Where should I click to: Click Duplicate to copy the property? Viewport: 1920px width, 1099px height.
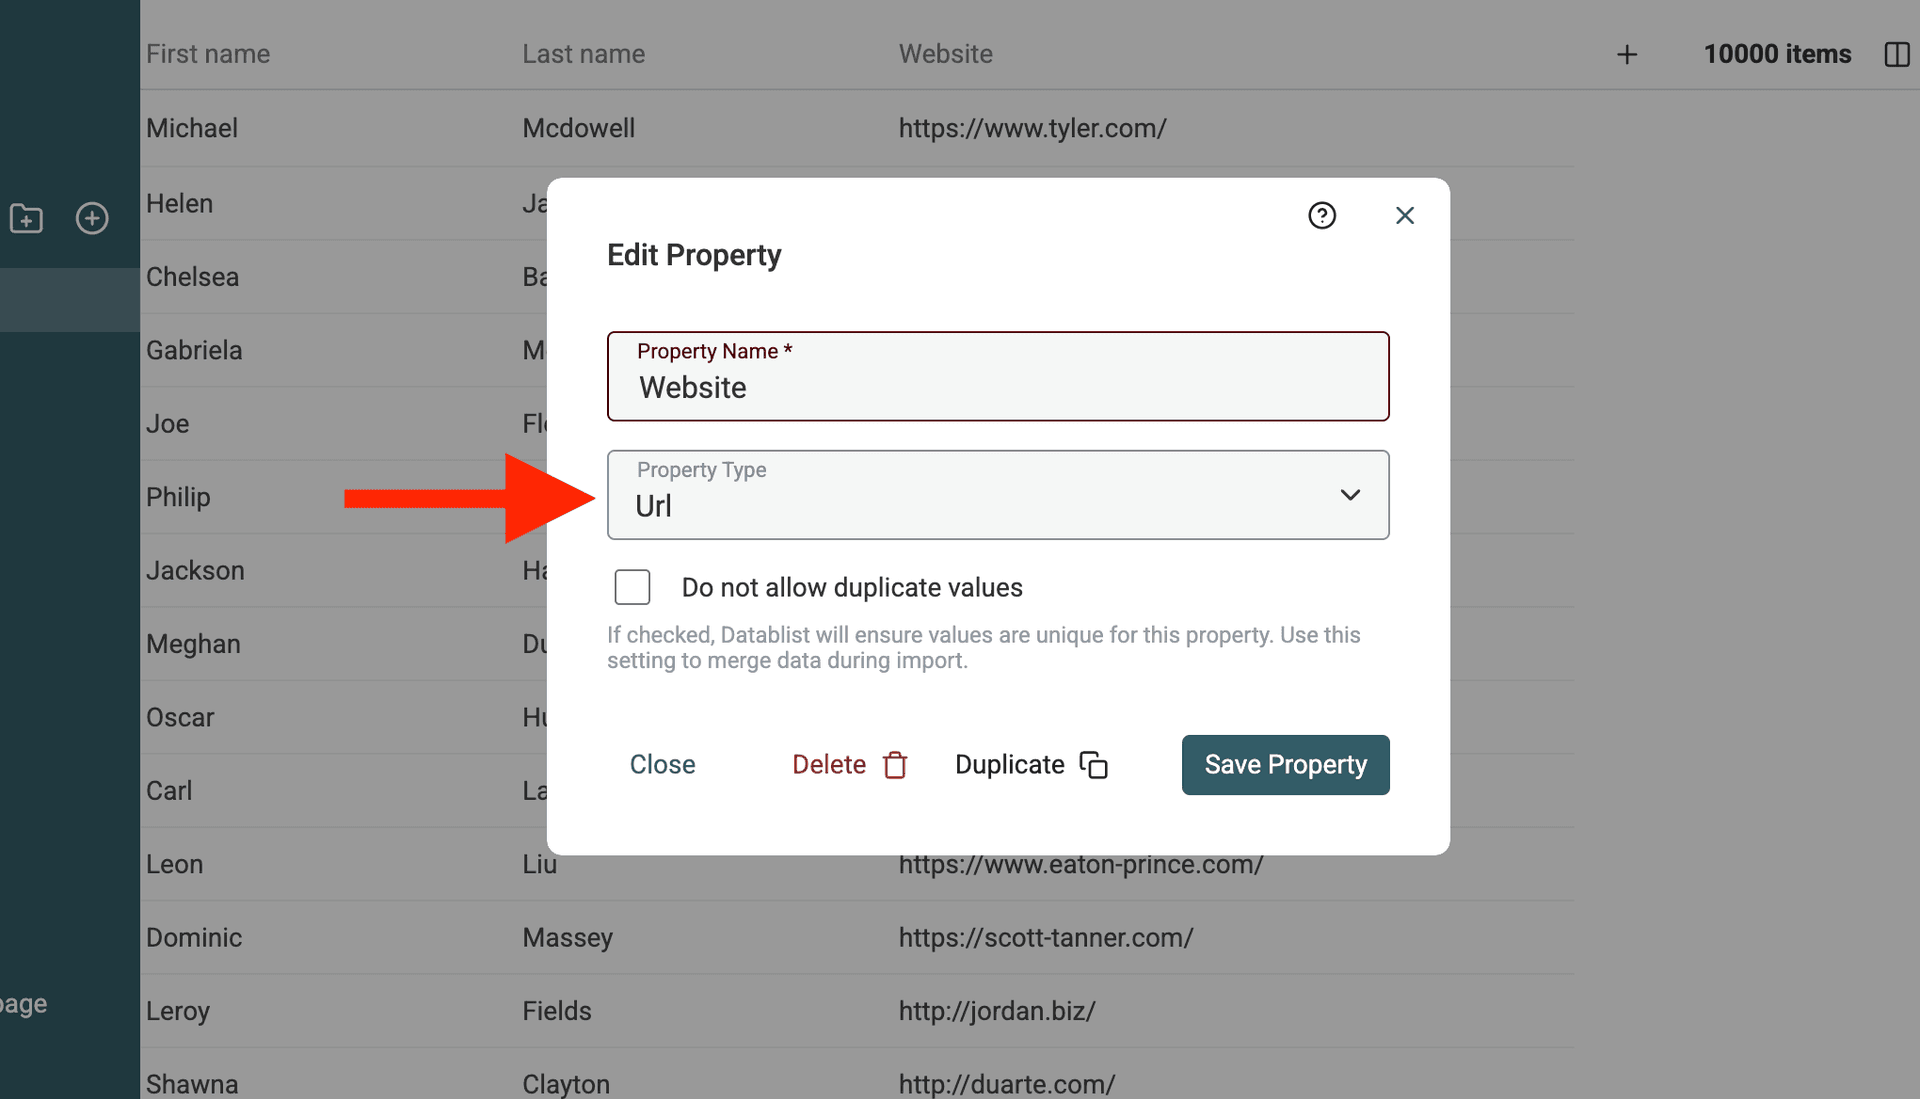coord(1009,764)
